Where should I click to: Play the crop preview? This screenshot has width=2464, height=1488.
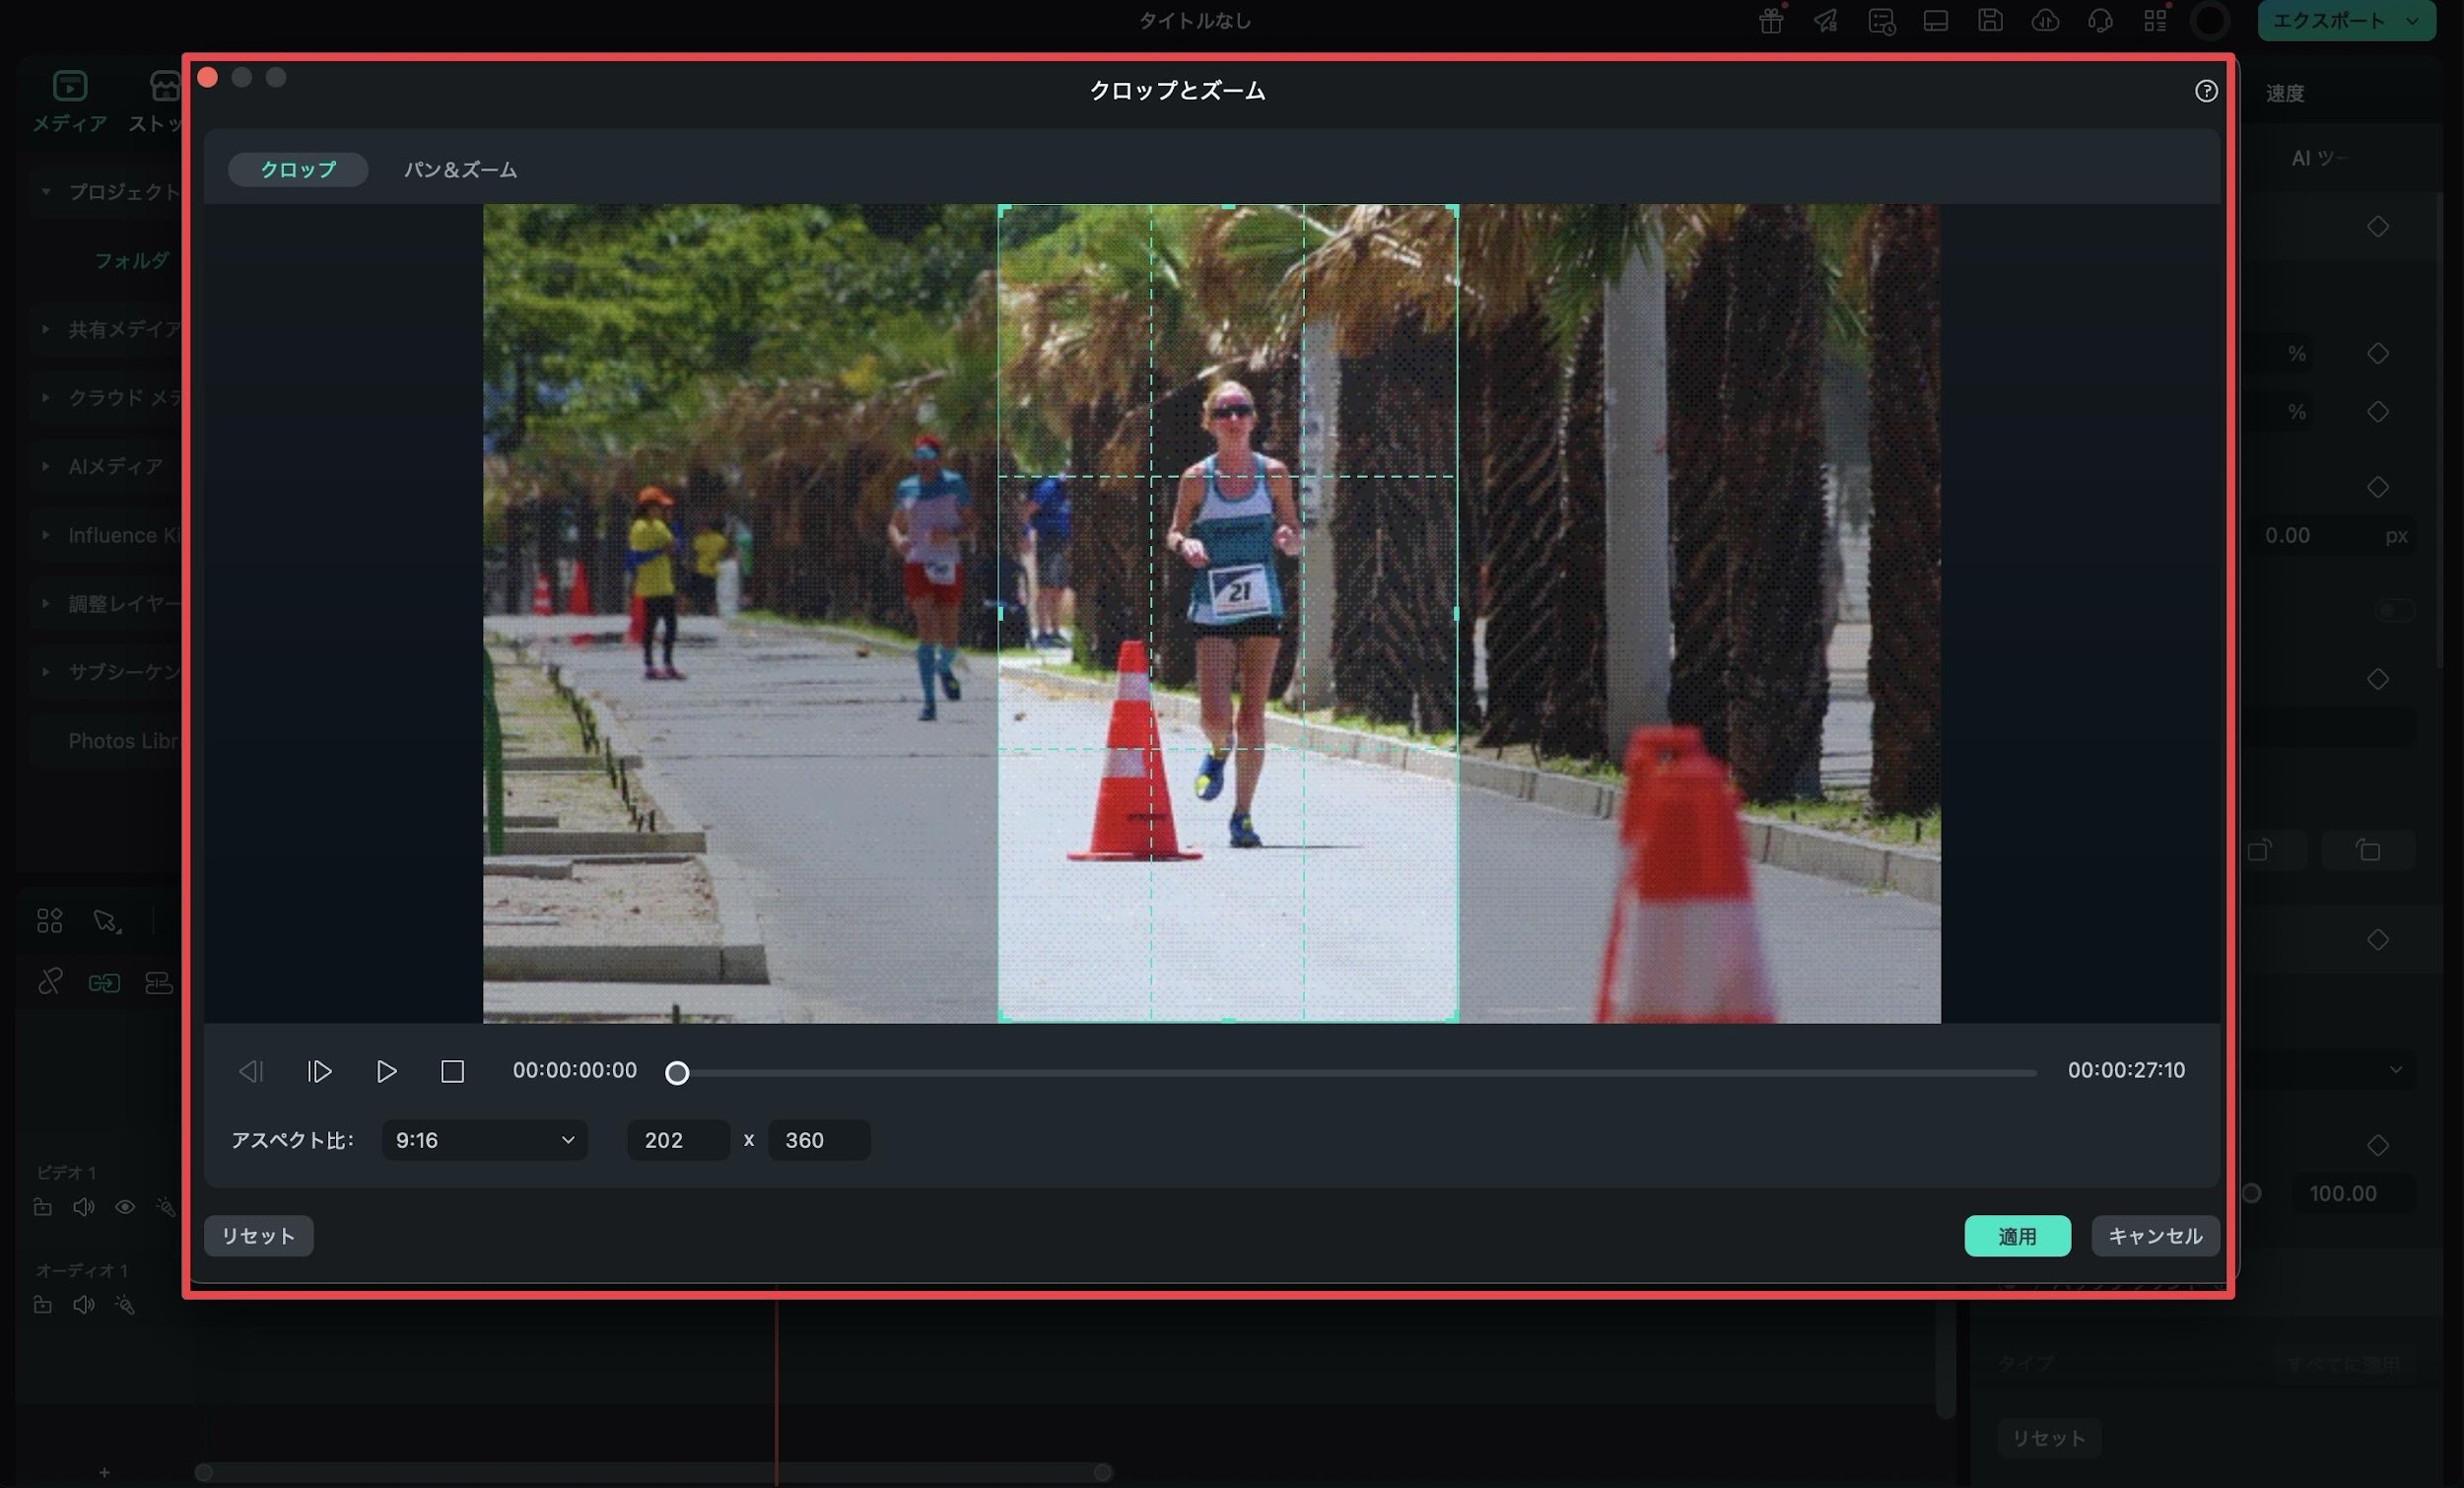386,1071
